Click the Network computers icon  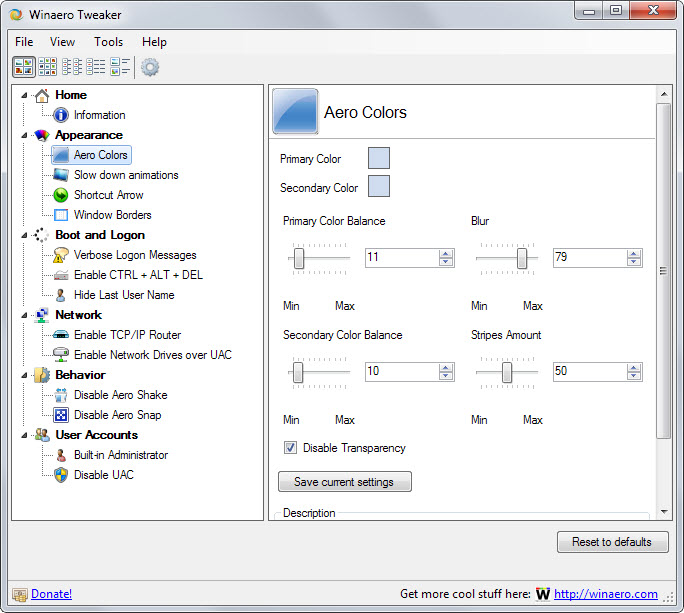click(x=42, y=315)
